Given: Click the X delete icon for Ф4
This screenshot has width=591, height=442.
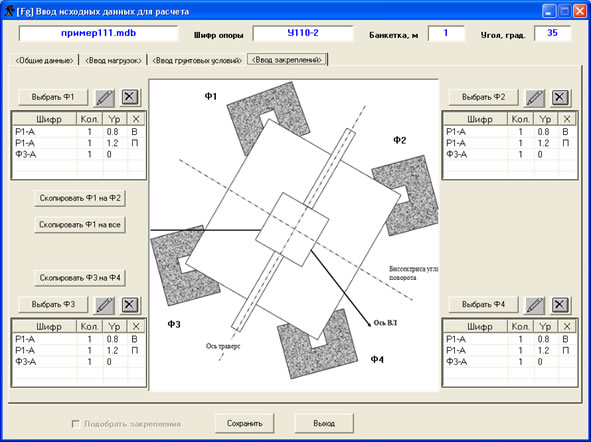Looking at the screenshot, I should point(560,305).
